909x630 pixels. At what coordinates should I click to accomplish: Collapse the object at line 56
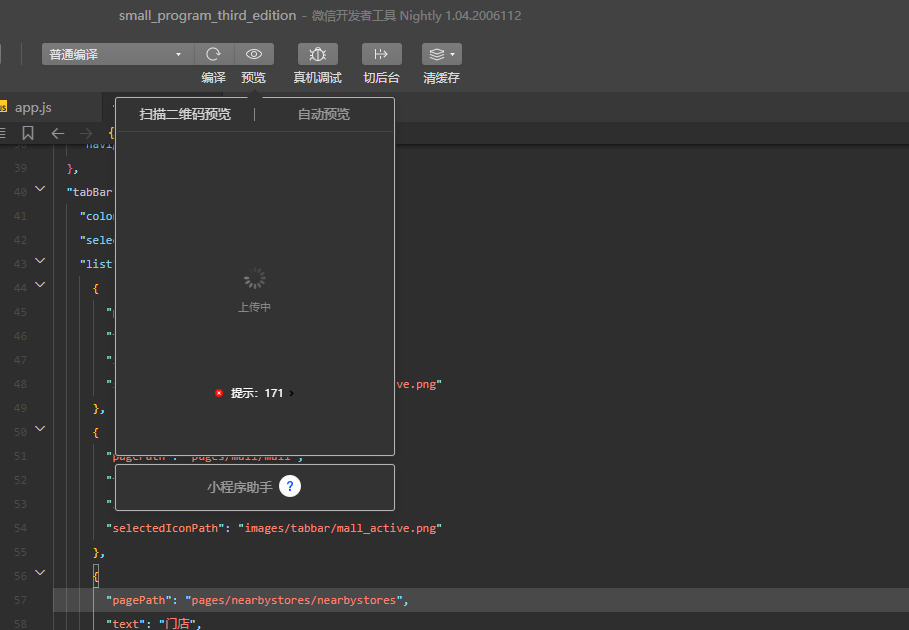[40, 573]
